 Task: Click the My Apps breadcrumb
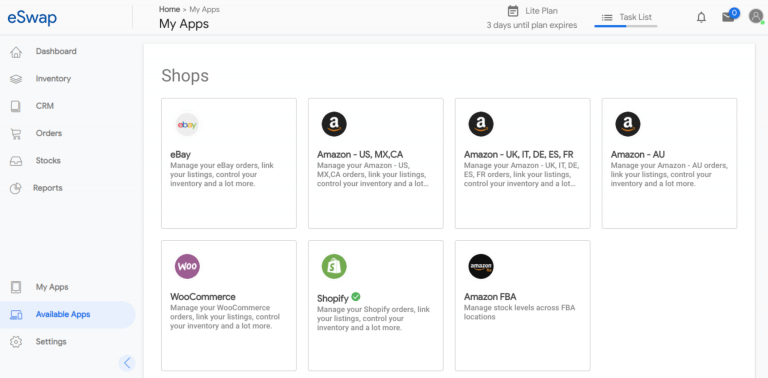(204, 9)
